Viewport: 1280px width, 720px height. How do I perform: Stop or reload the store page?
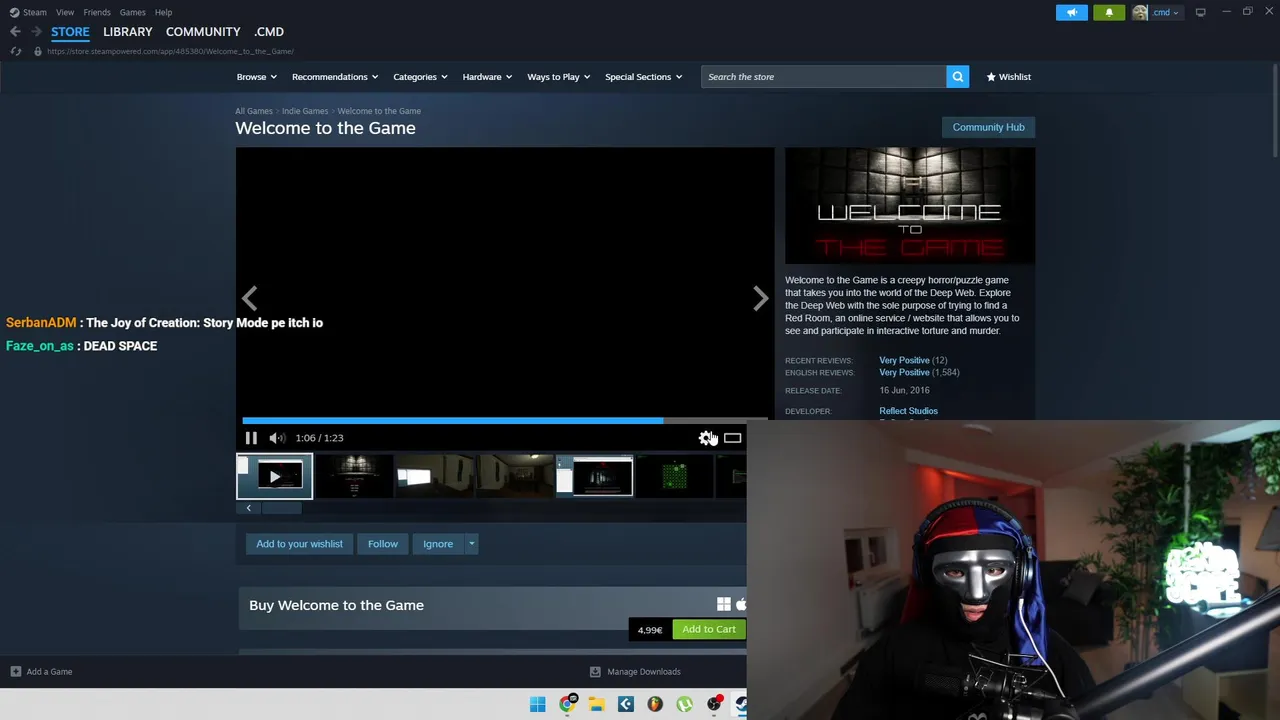[16, 51]
